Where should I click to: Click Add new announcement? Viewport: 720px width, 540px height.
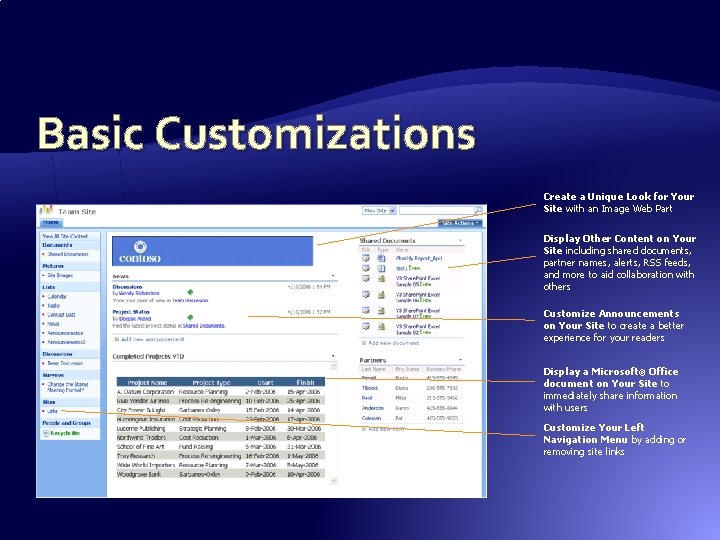tap(152, 339)
